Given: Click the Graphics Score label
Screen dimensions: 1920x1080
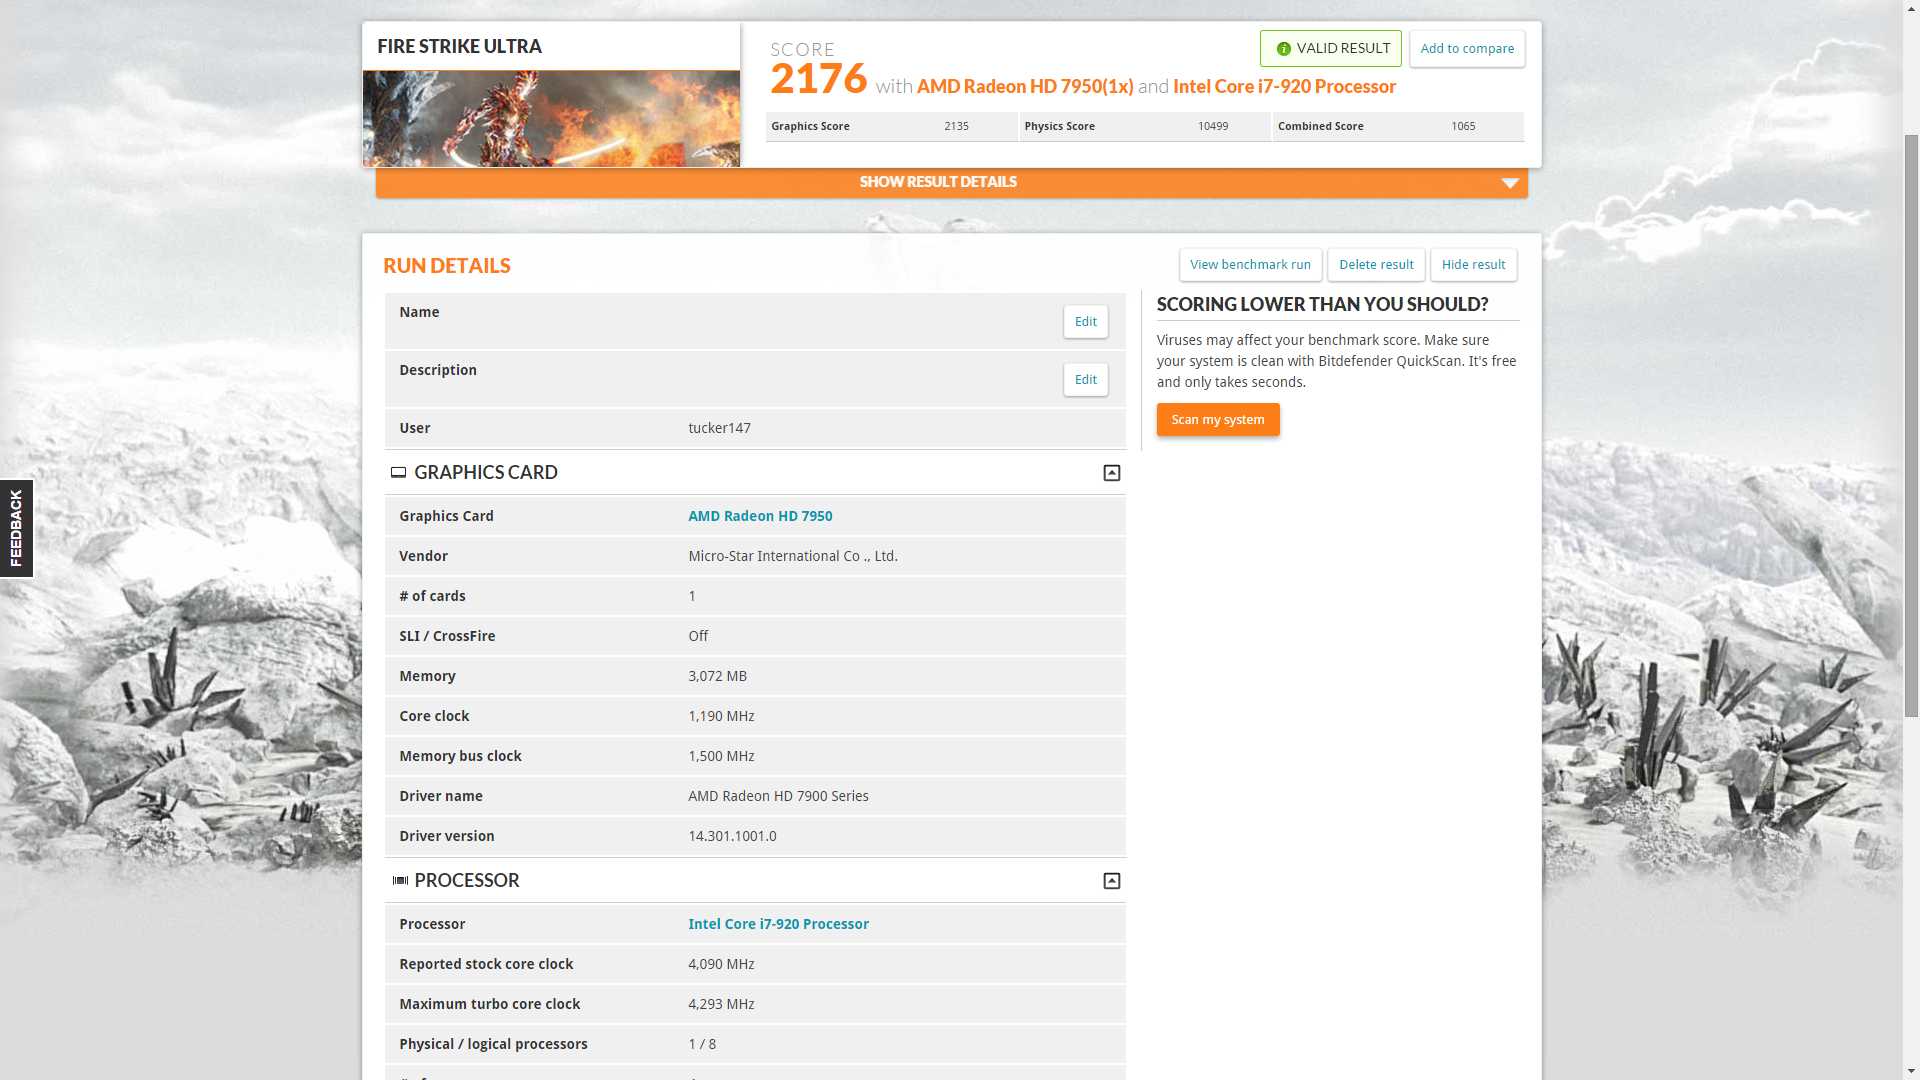Looking at the screenshot, I should tap(810, 127).
